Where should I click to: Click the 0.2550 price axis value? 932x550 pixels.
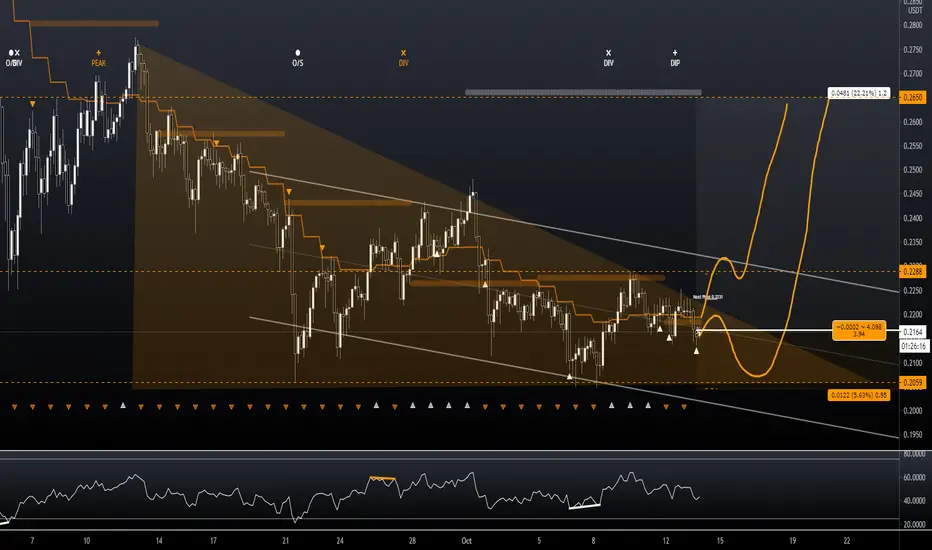[913, 146]
